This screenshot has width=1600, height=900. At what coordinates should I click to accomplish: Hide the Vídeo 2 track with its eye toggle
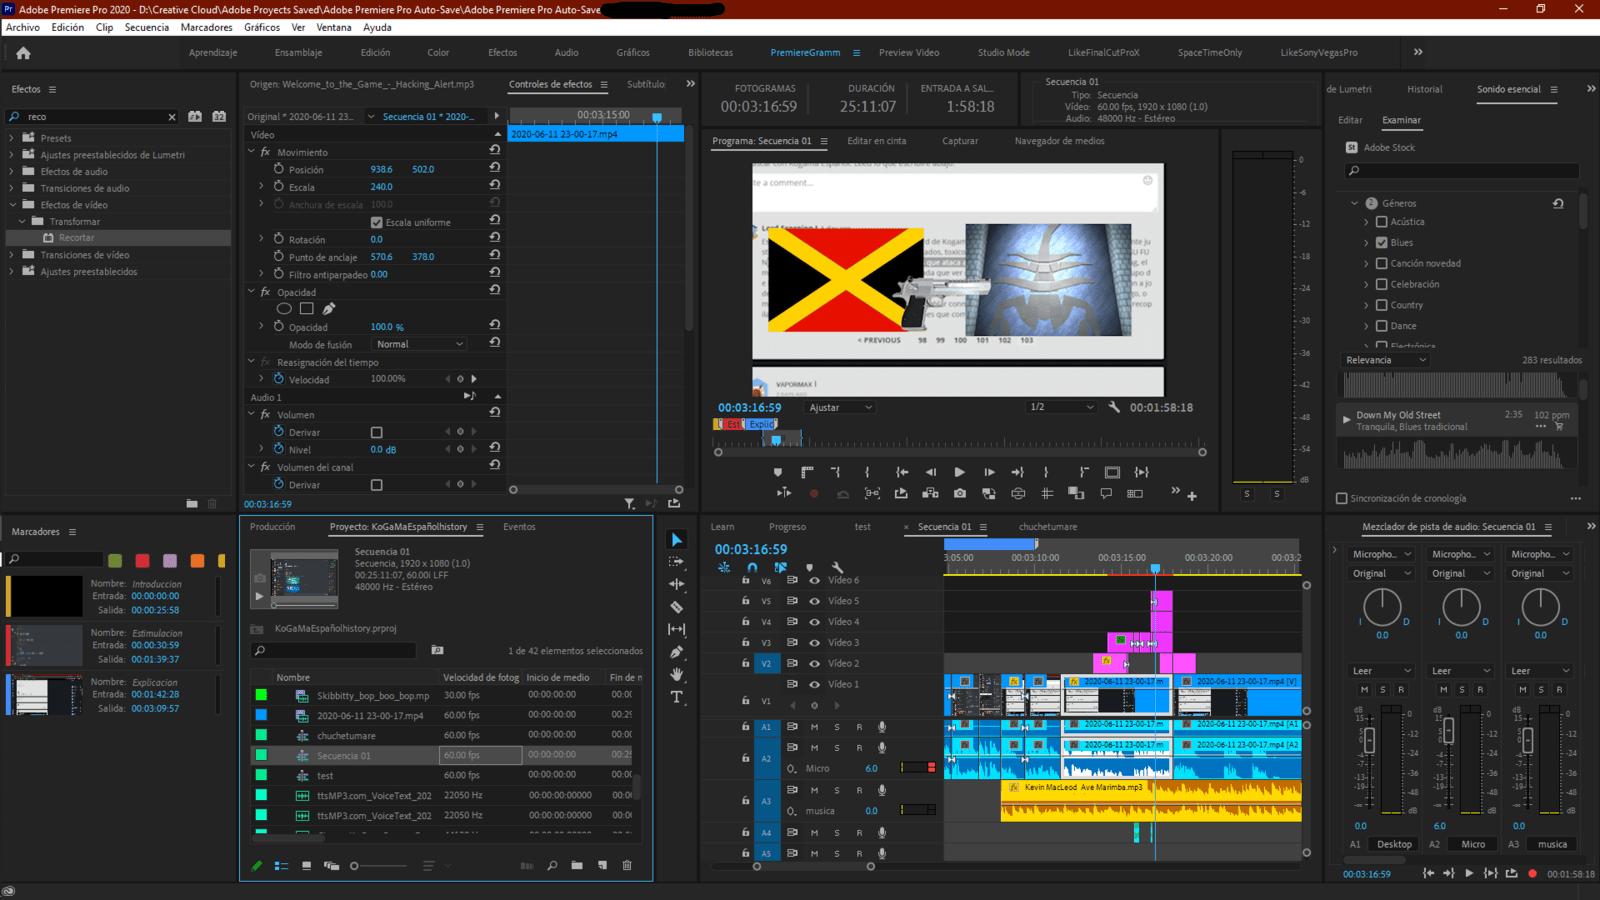pos(815,664)
